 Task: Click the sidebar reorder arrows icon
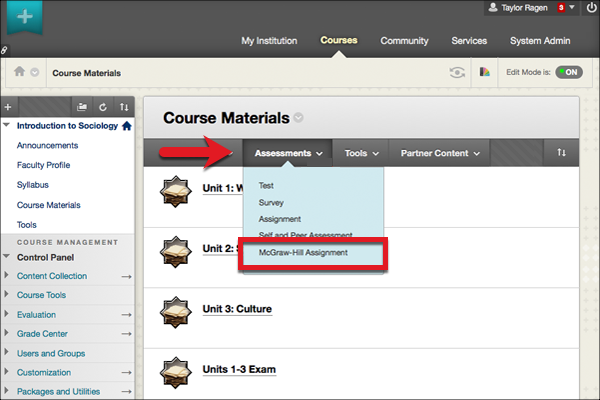coord(124,106)
